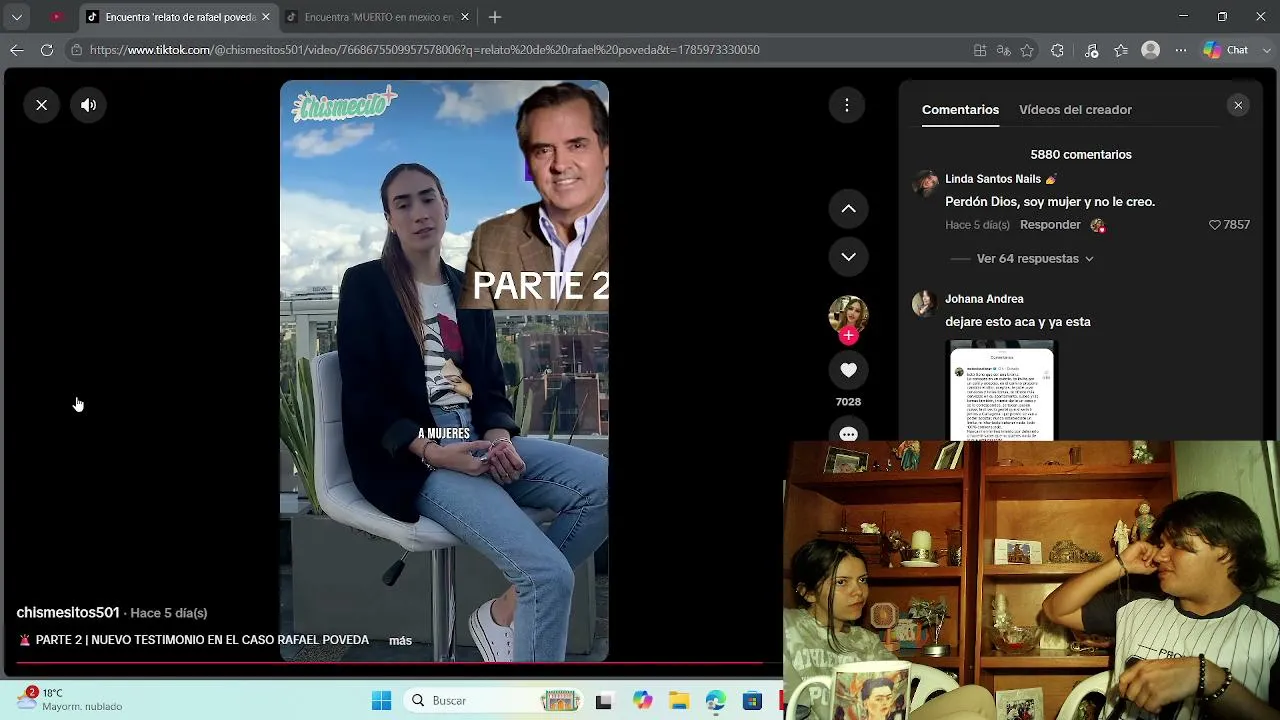Open Task View on taskbar
The height and width of the screenshot is (720, 1280).
[603, 701]
